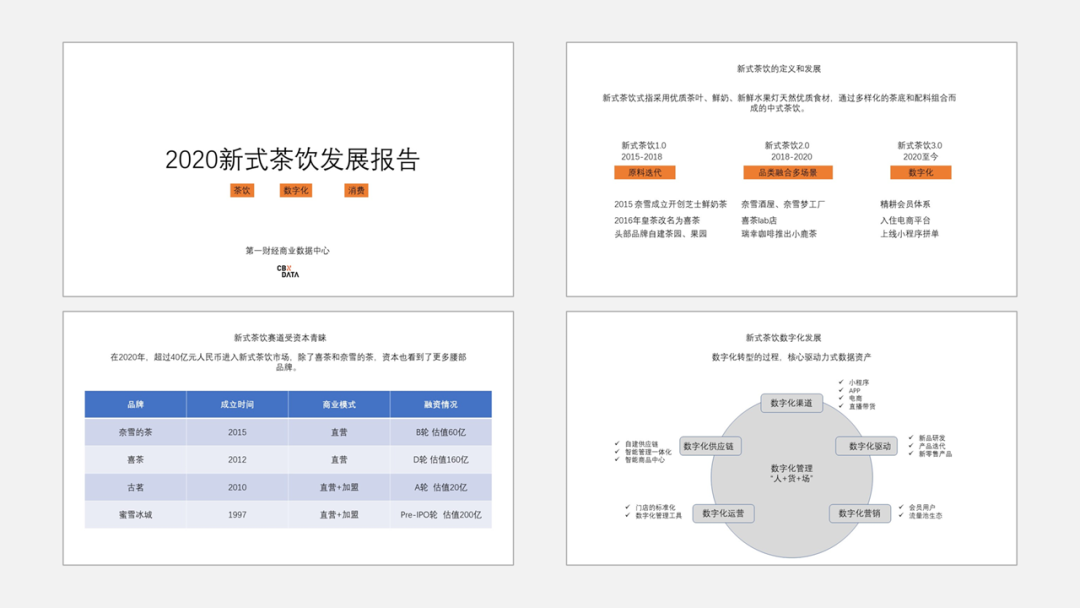The width and height of the screenshot is (1080, 608).
Task: Click the orange 数字化 tag under the report title
Action: click(x=296, y=190)
